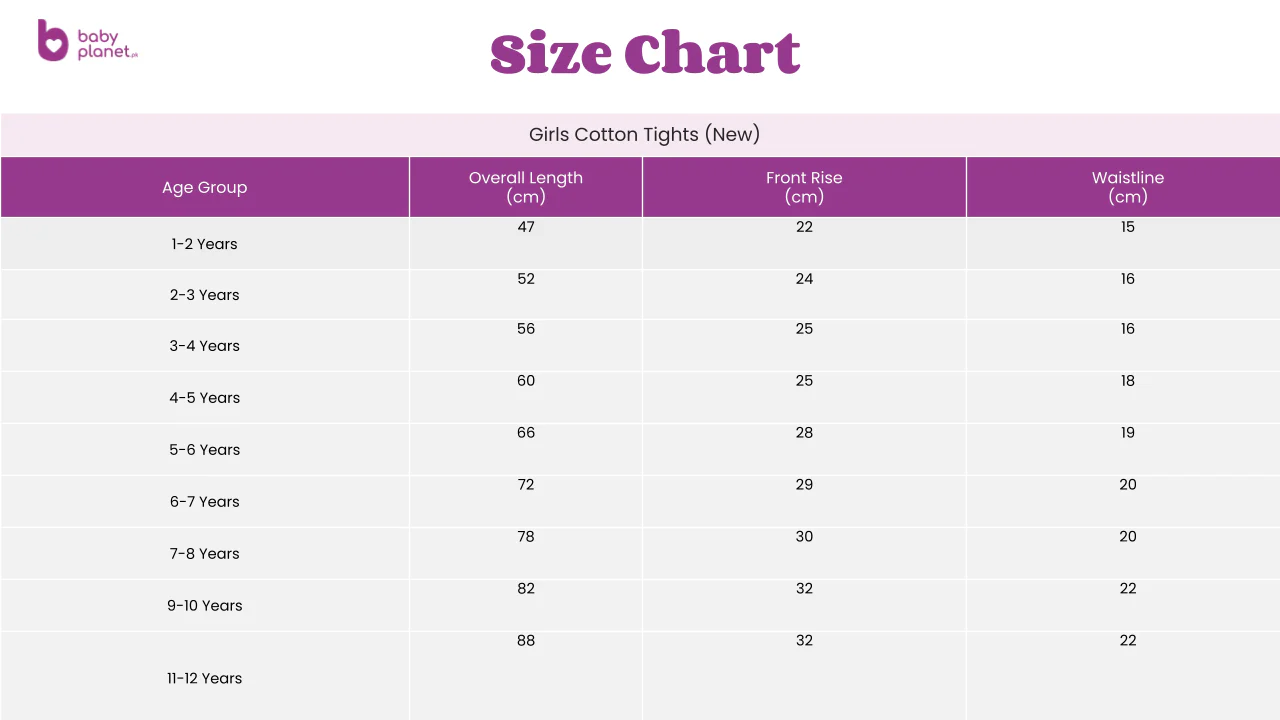The width and height of the screenshot is (1280, 720).
Task: Select the Girls Cotton Tights (New) heading
Action: [x=644, y=135]
